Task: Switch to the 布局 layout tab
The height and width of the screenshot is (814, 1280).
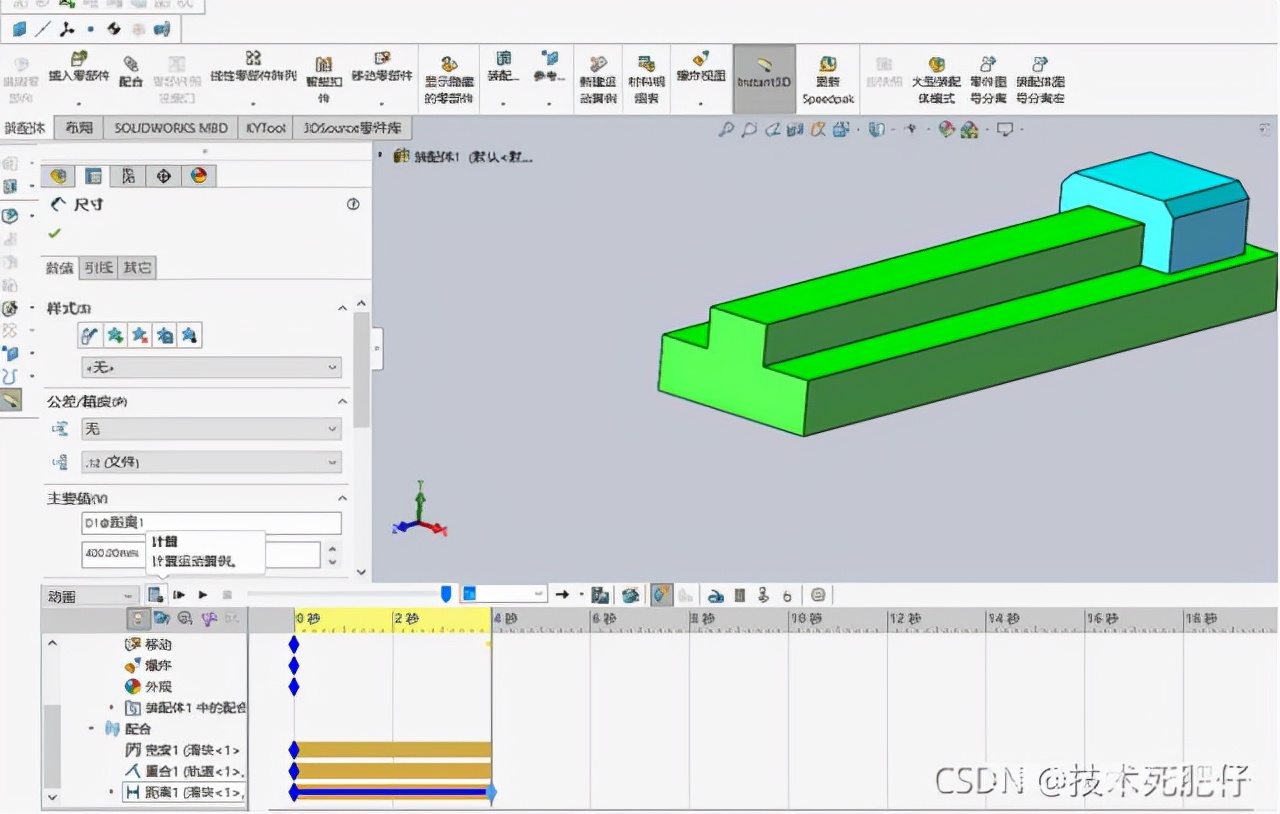Action: (x=79, y=128)
